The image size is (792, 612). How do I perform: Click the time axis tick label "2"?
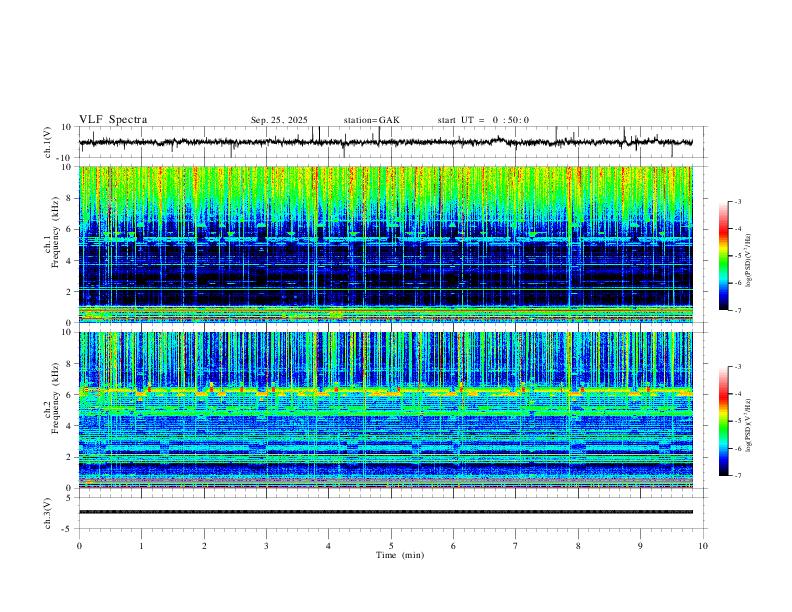pyautogui.click(x=204, y=546)
